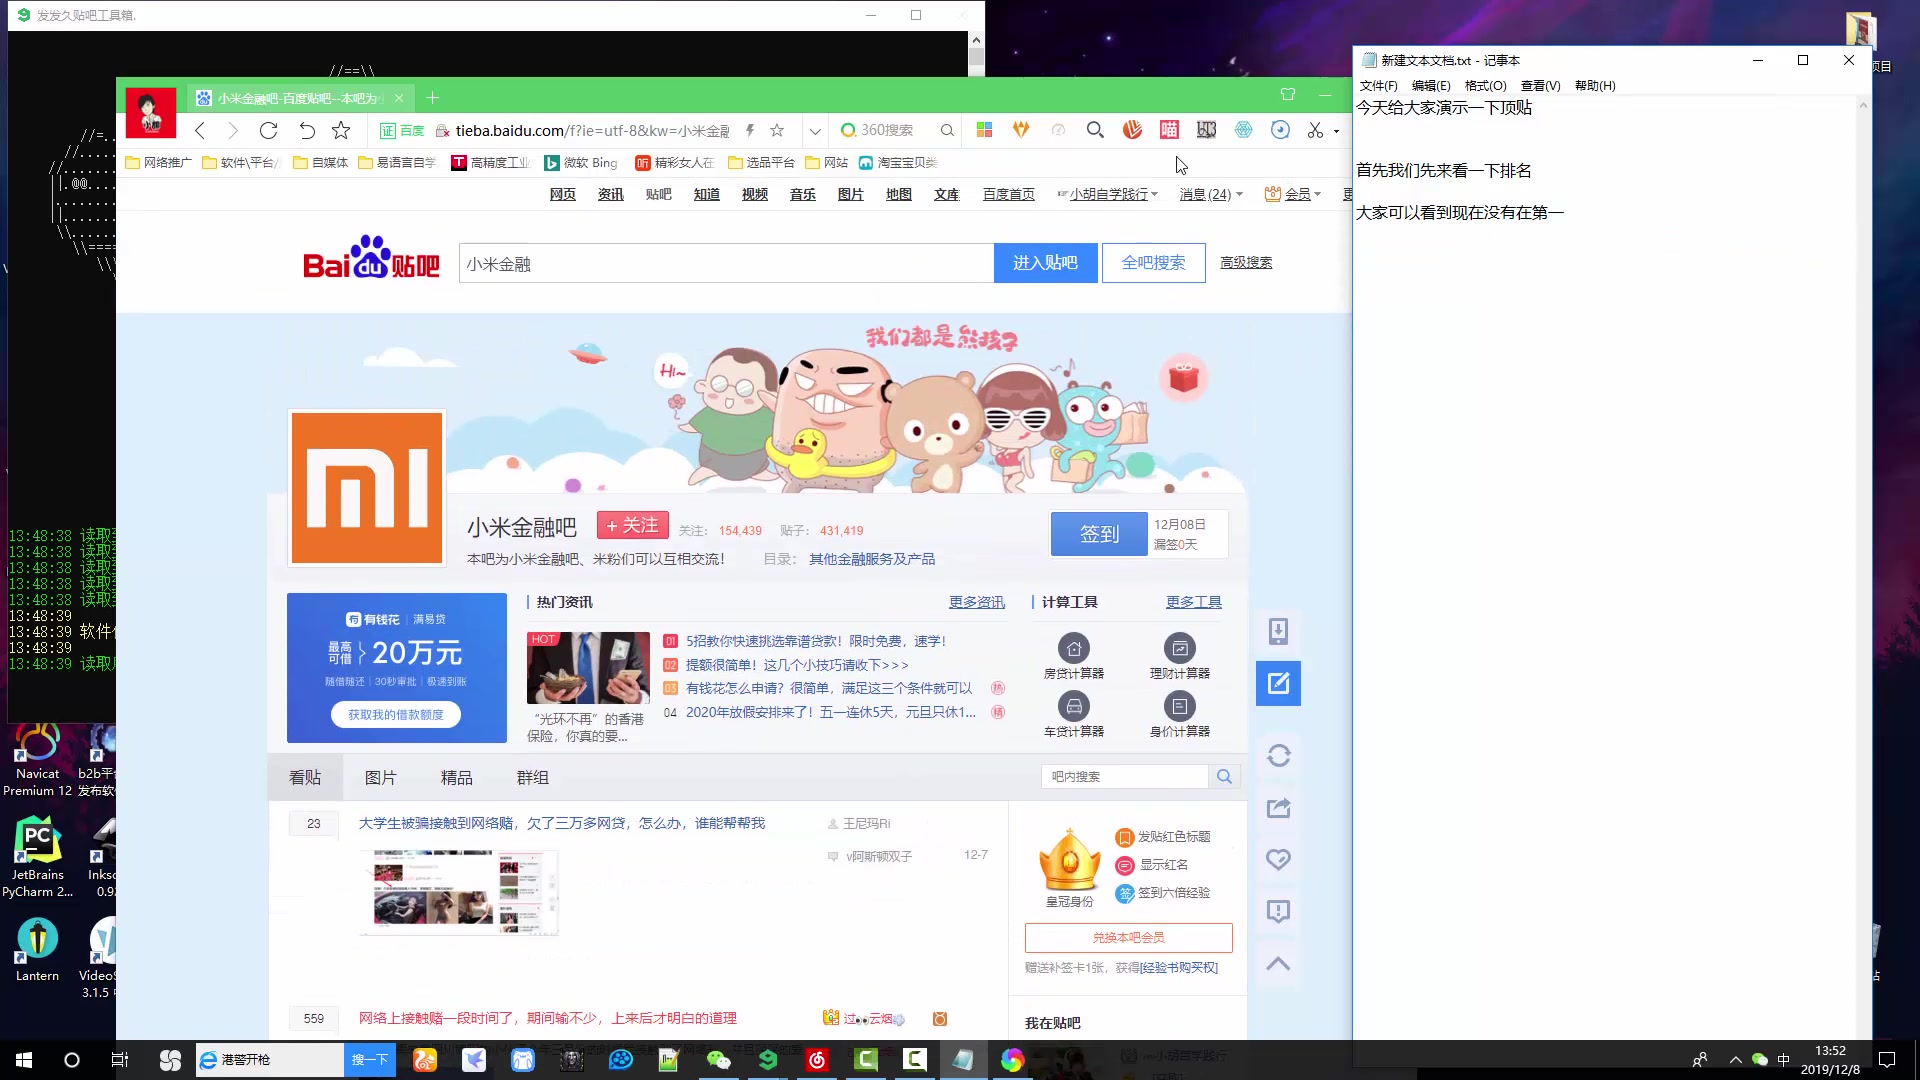1920x1080 pixels.
Task: Switch to the 图片 tab in the forum
Action: 380,778
